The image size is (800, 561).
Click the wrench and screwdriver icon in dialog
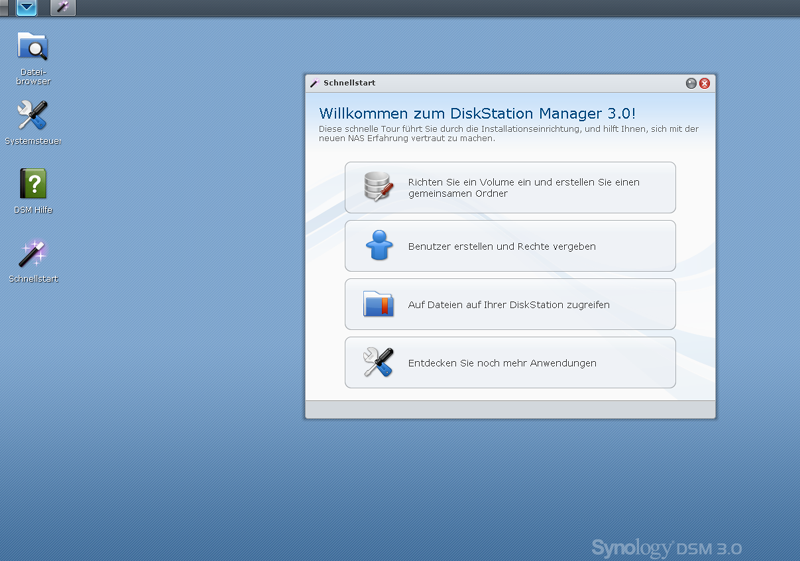[x=378, y=362]
